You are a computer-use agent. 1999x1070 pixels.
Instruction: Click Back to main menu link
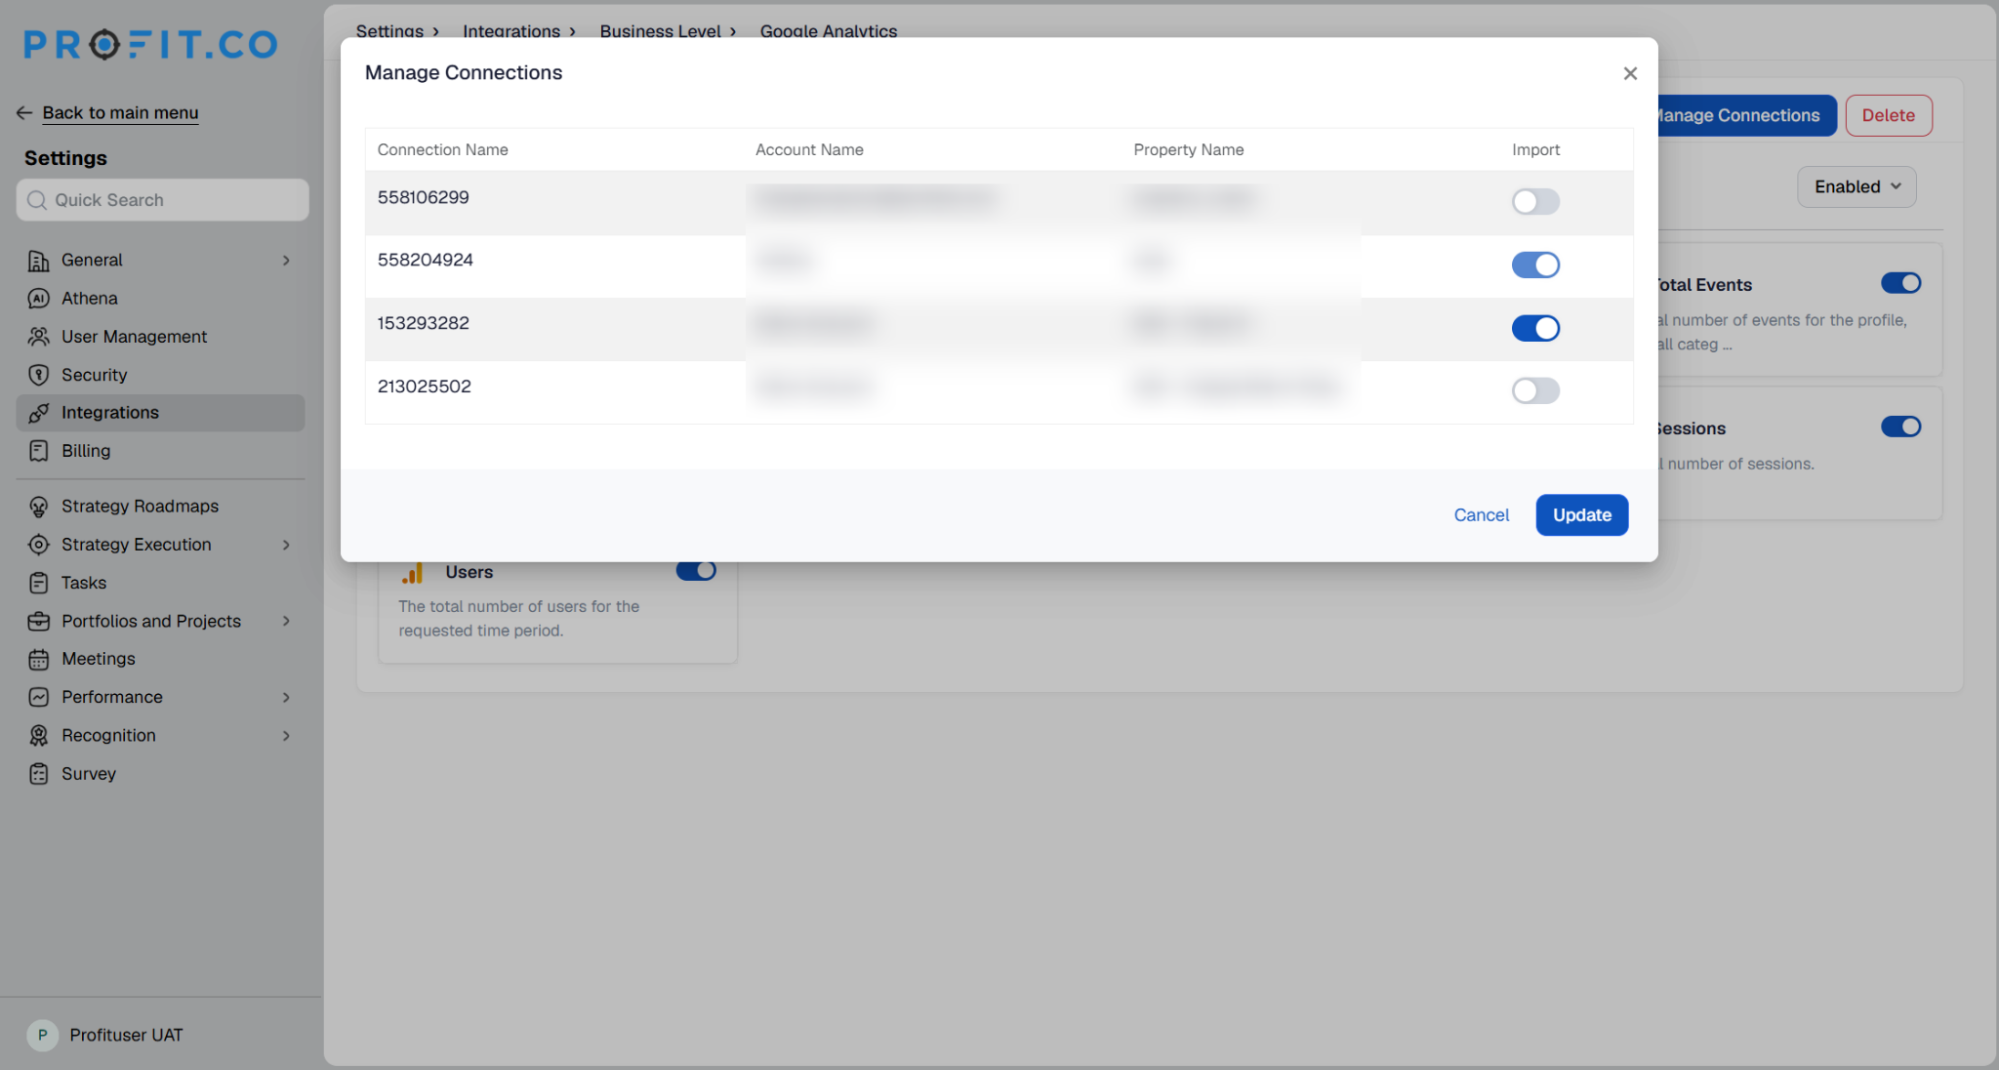pyautogui.click(x=120, y=112)
